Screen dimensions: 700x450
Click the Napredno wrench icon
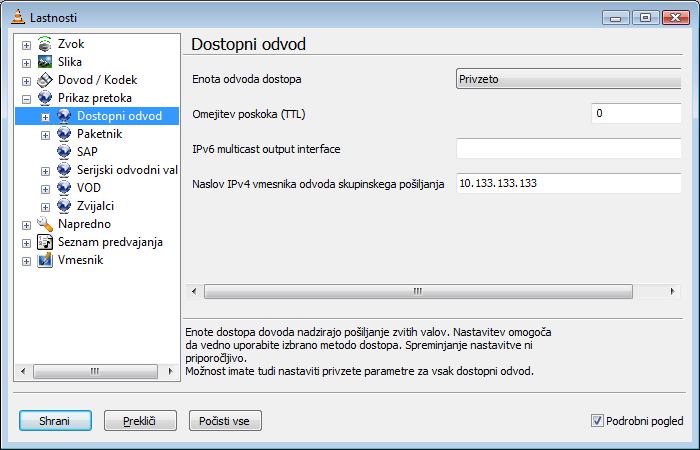(45, 224)
